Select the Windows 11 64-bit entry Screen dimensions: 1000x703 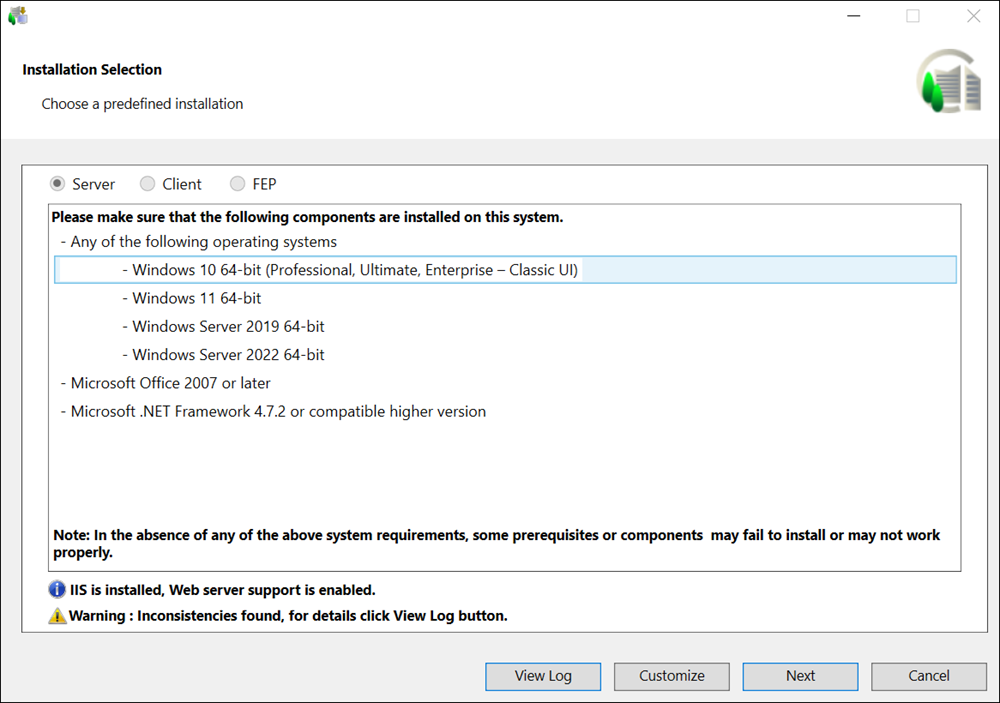click(196, 298)
